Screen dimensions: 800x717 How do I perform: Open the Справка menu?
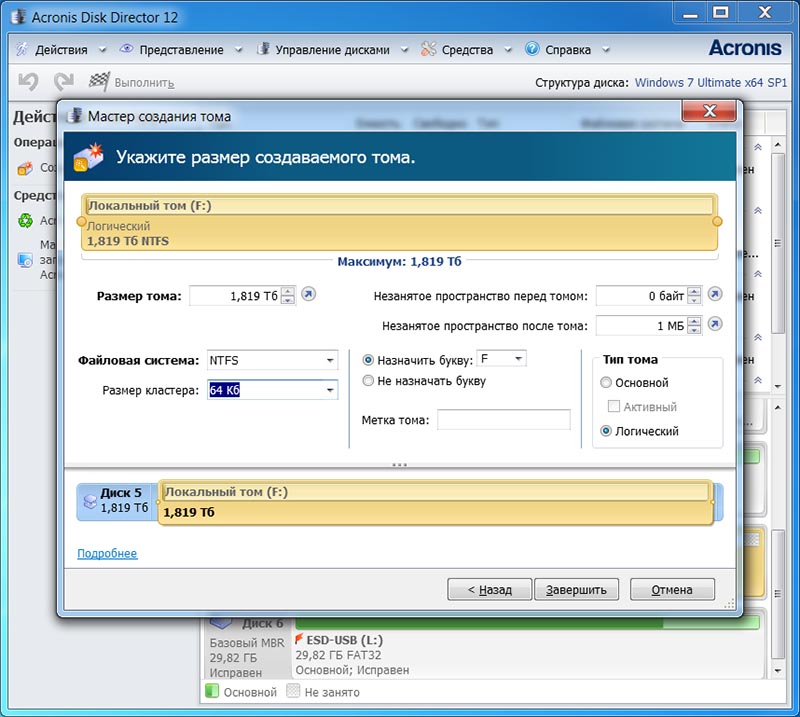click(567, 50)
